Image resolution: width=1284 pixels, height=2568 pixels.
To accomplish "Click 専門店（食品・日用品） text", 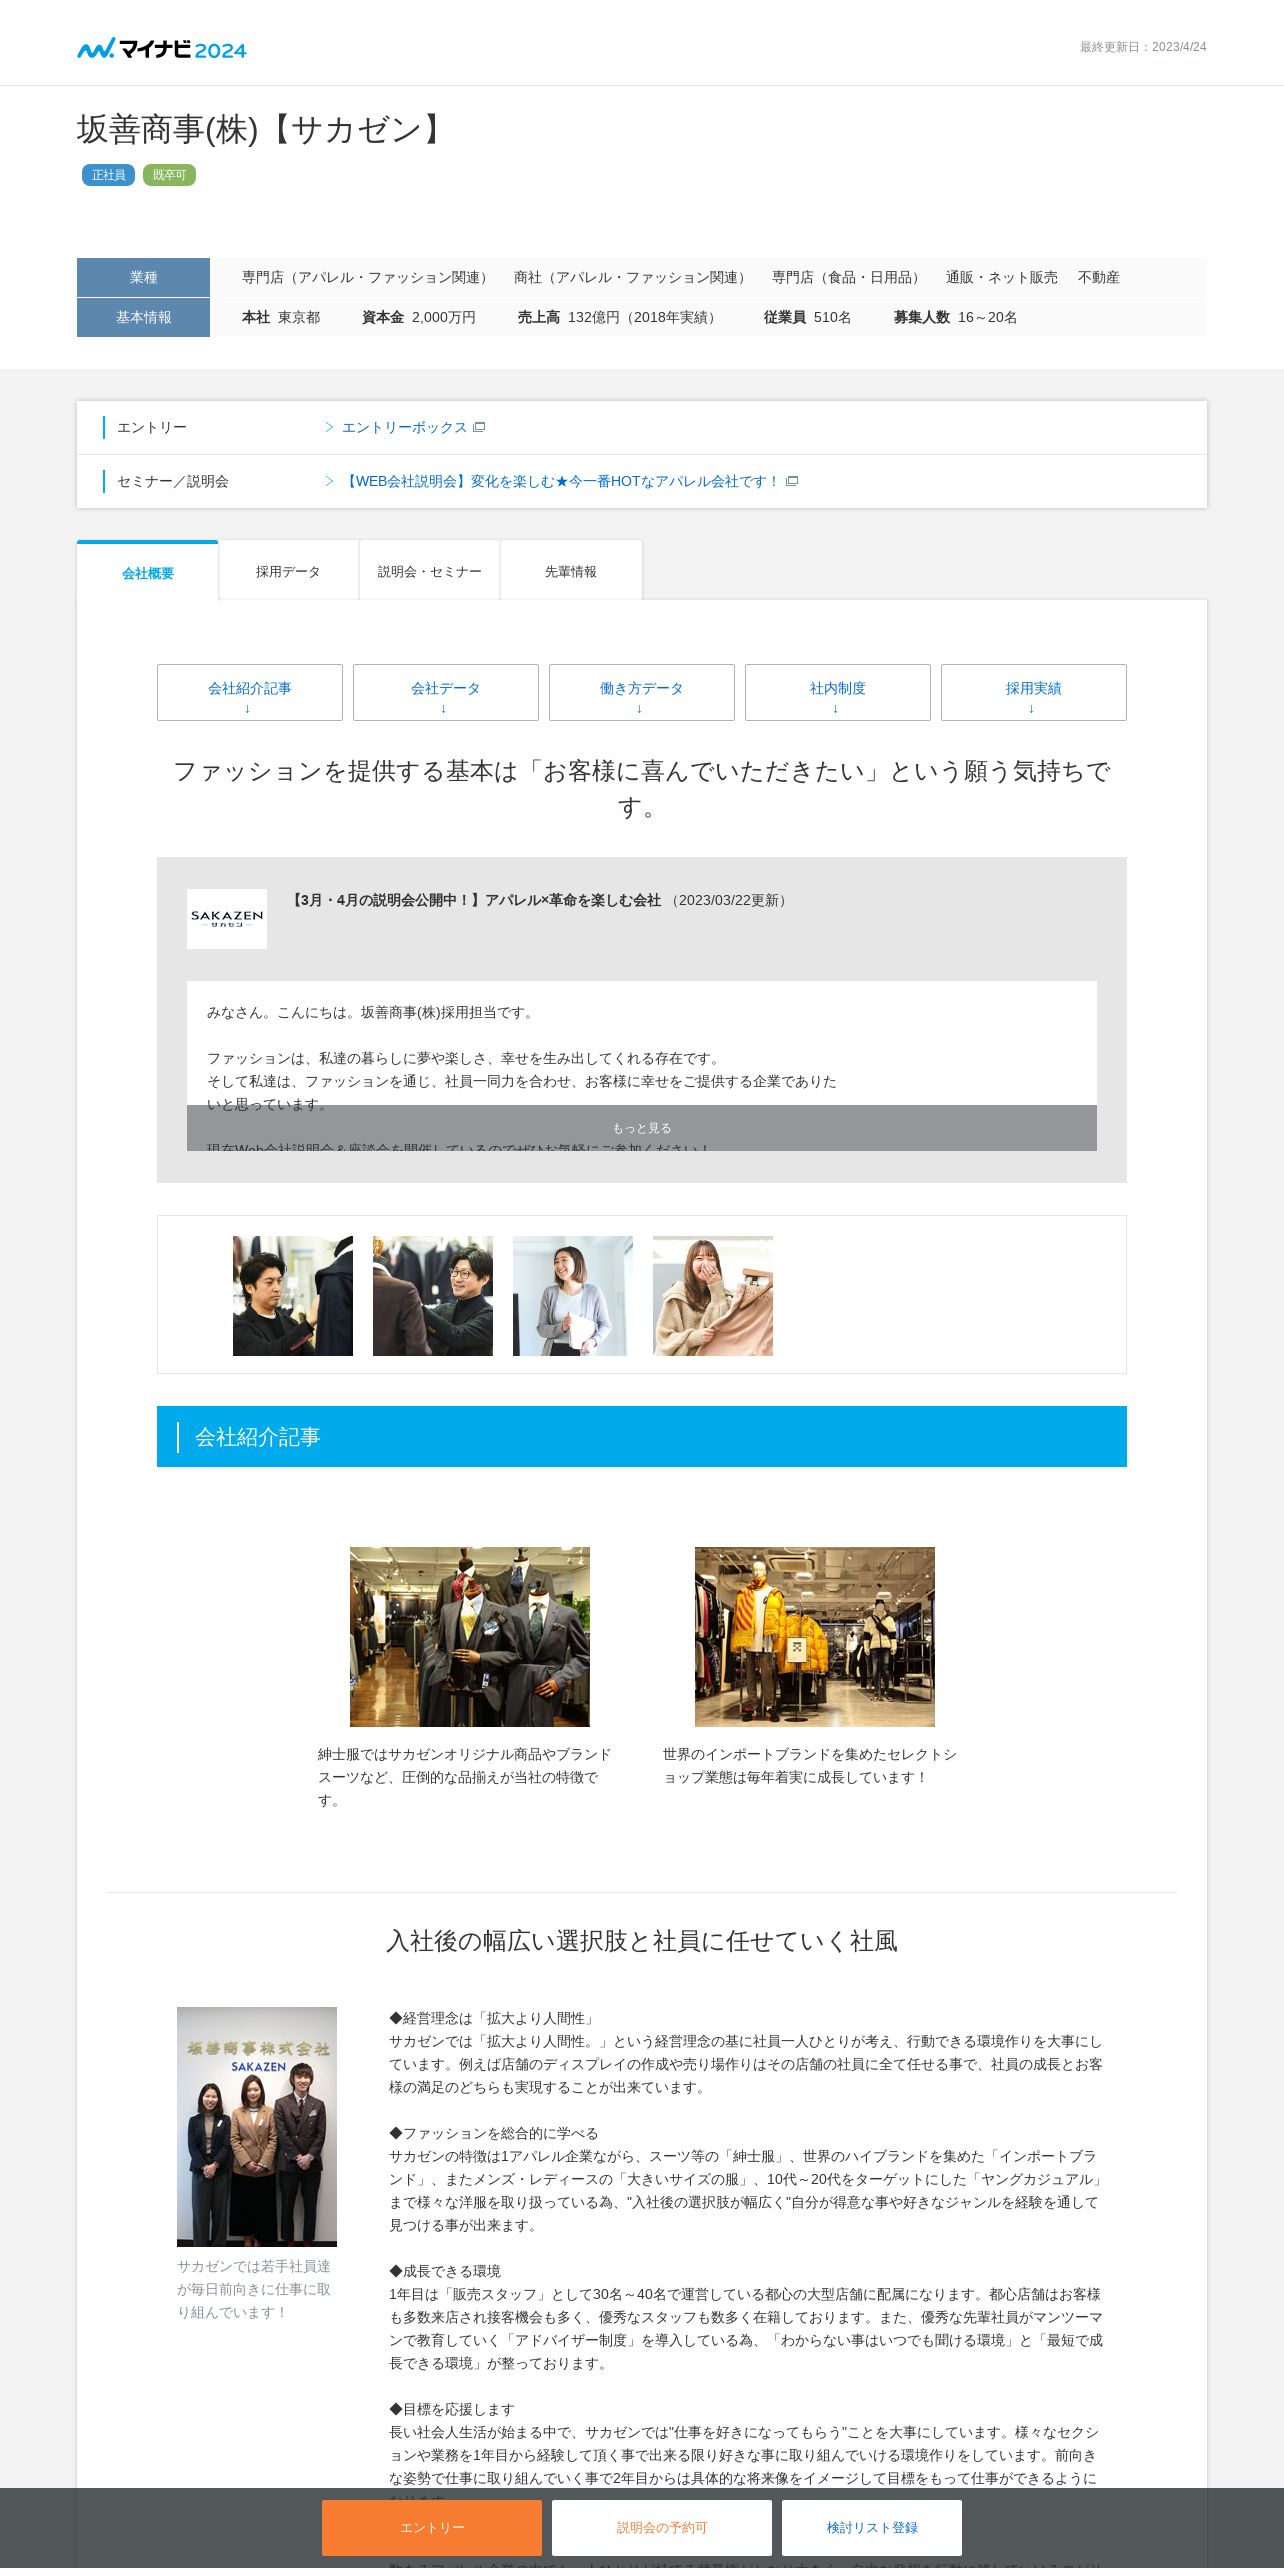I will [849, 277].
